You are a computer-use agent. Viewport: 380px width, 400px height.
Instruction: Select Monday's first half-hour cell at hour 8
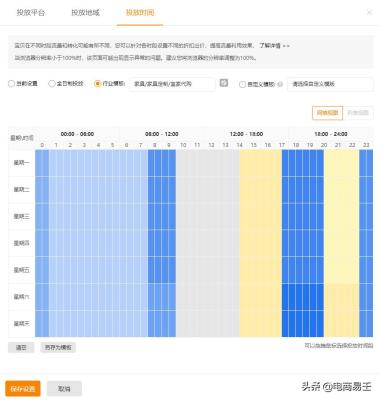(x=151, y=163)
